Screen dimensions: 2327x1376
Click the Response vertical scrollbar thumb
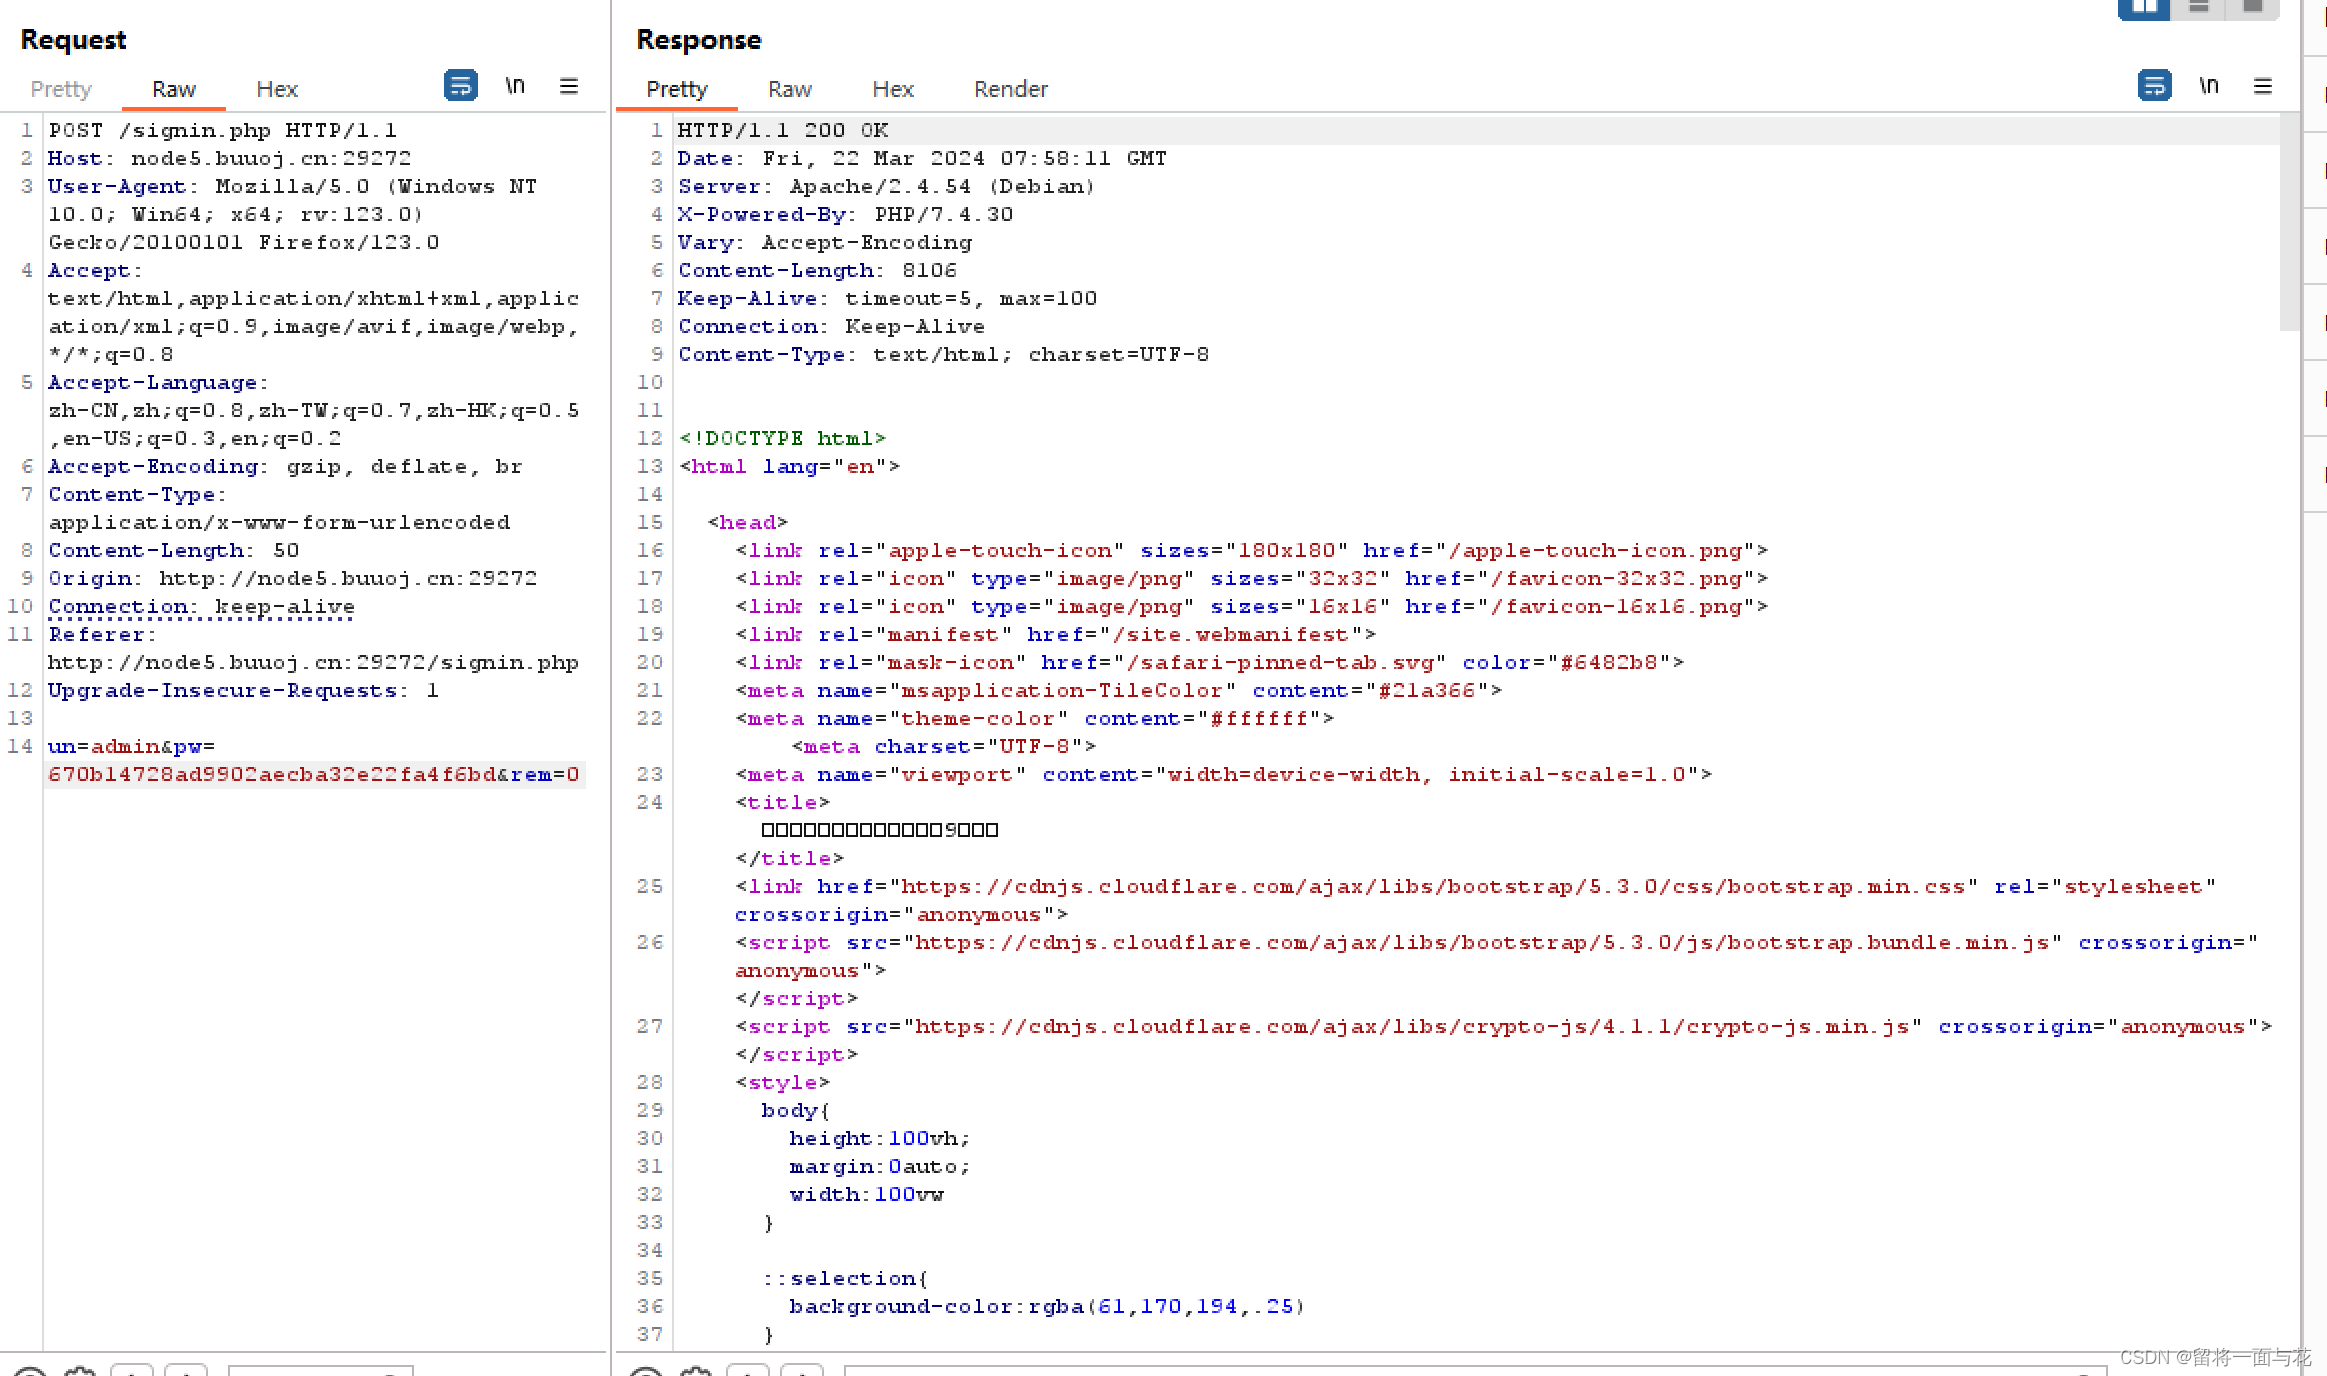[2288, 220]
